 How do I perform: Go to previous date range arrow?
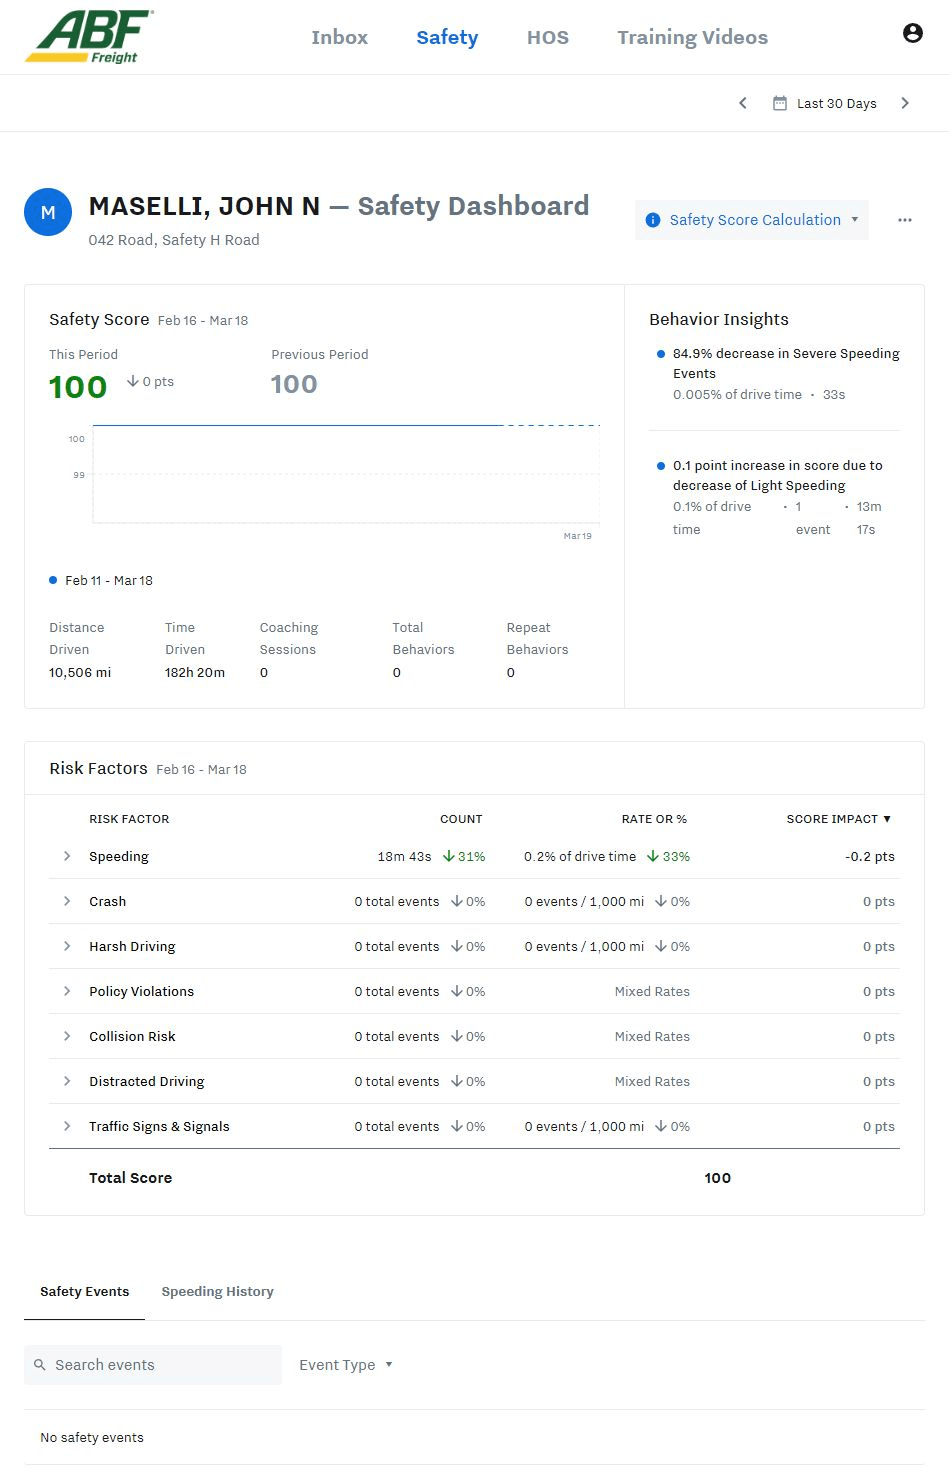click(x=742, y=103)
